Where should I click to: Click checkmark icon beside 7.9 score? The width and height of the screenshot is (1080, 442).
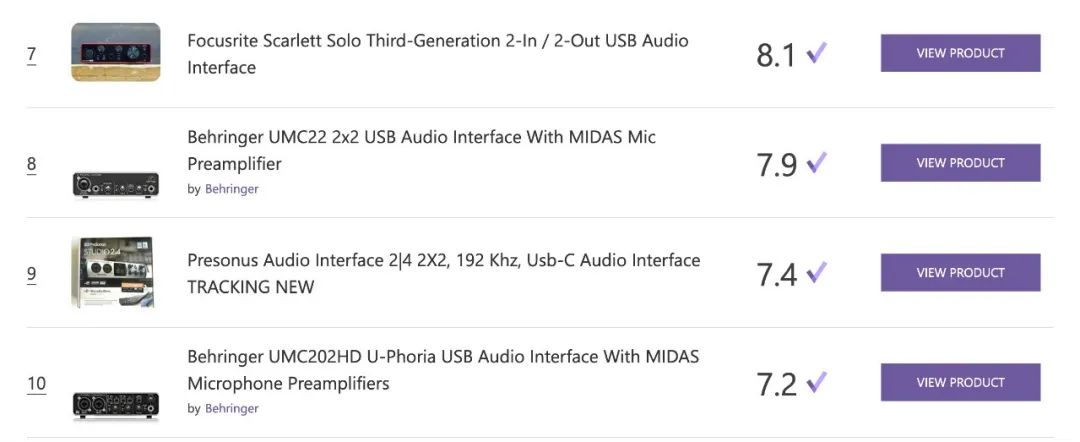click(x=817, y=162)
